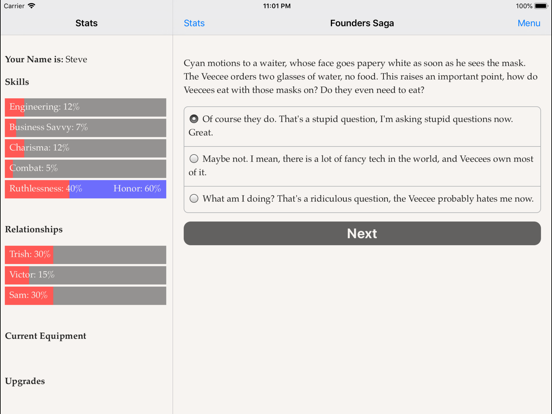The image size is (552, 414).
Task: Tap the blue Stats link
Action: tap(194, 23)
